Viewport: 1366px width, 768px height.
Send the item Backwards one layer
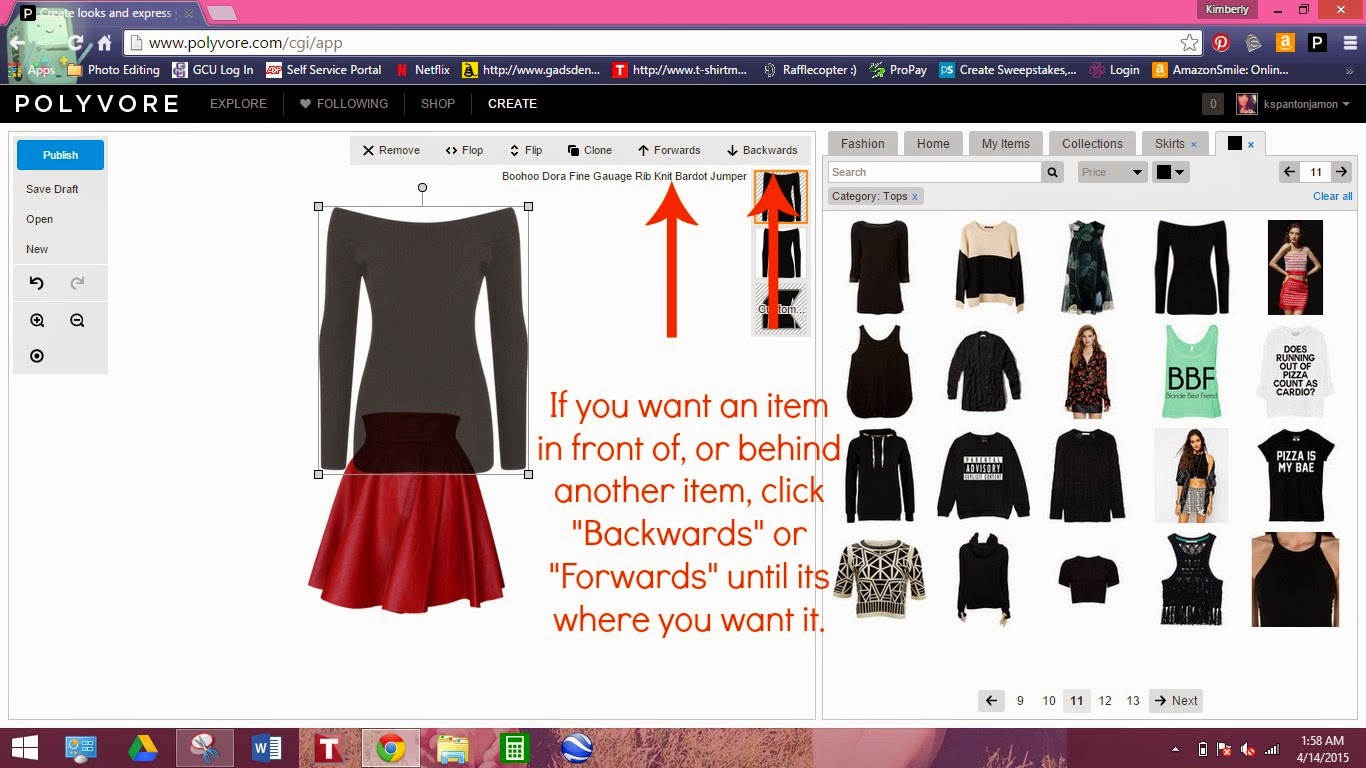coord(761,150)
